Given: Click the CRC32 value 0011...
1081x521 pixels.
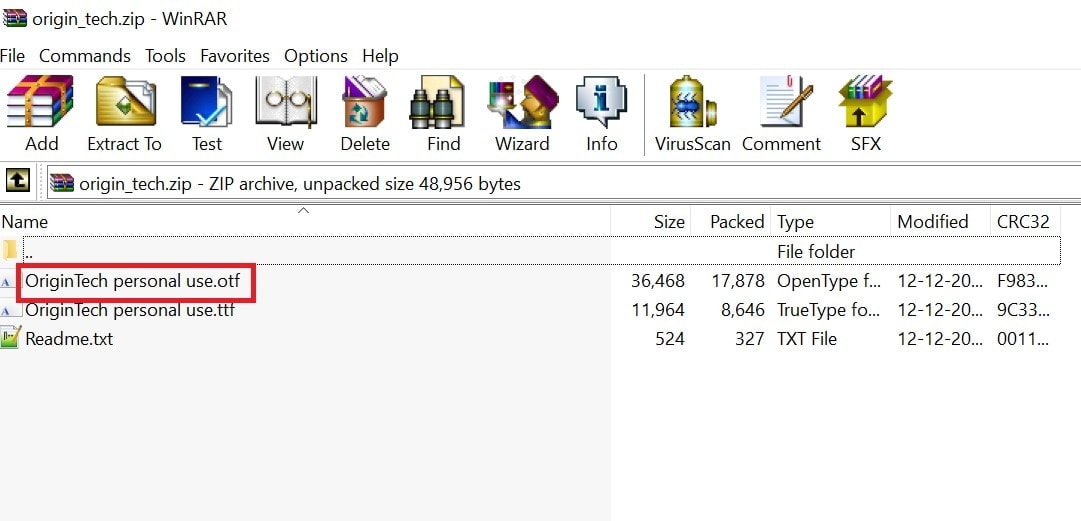Looking at the screenshot, I should (1023, 339).
